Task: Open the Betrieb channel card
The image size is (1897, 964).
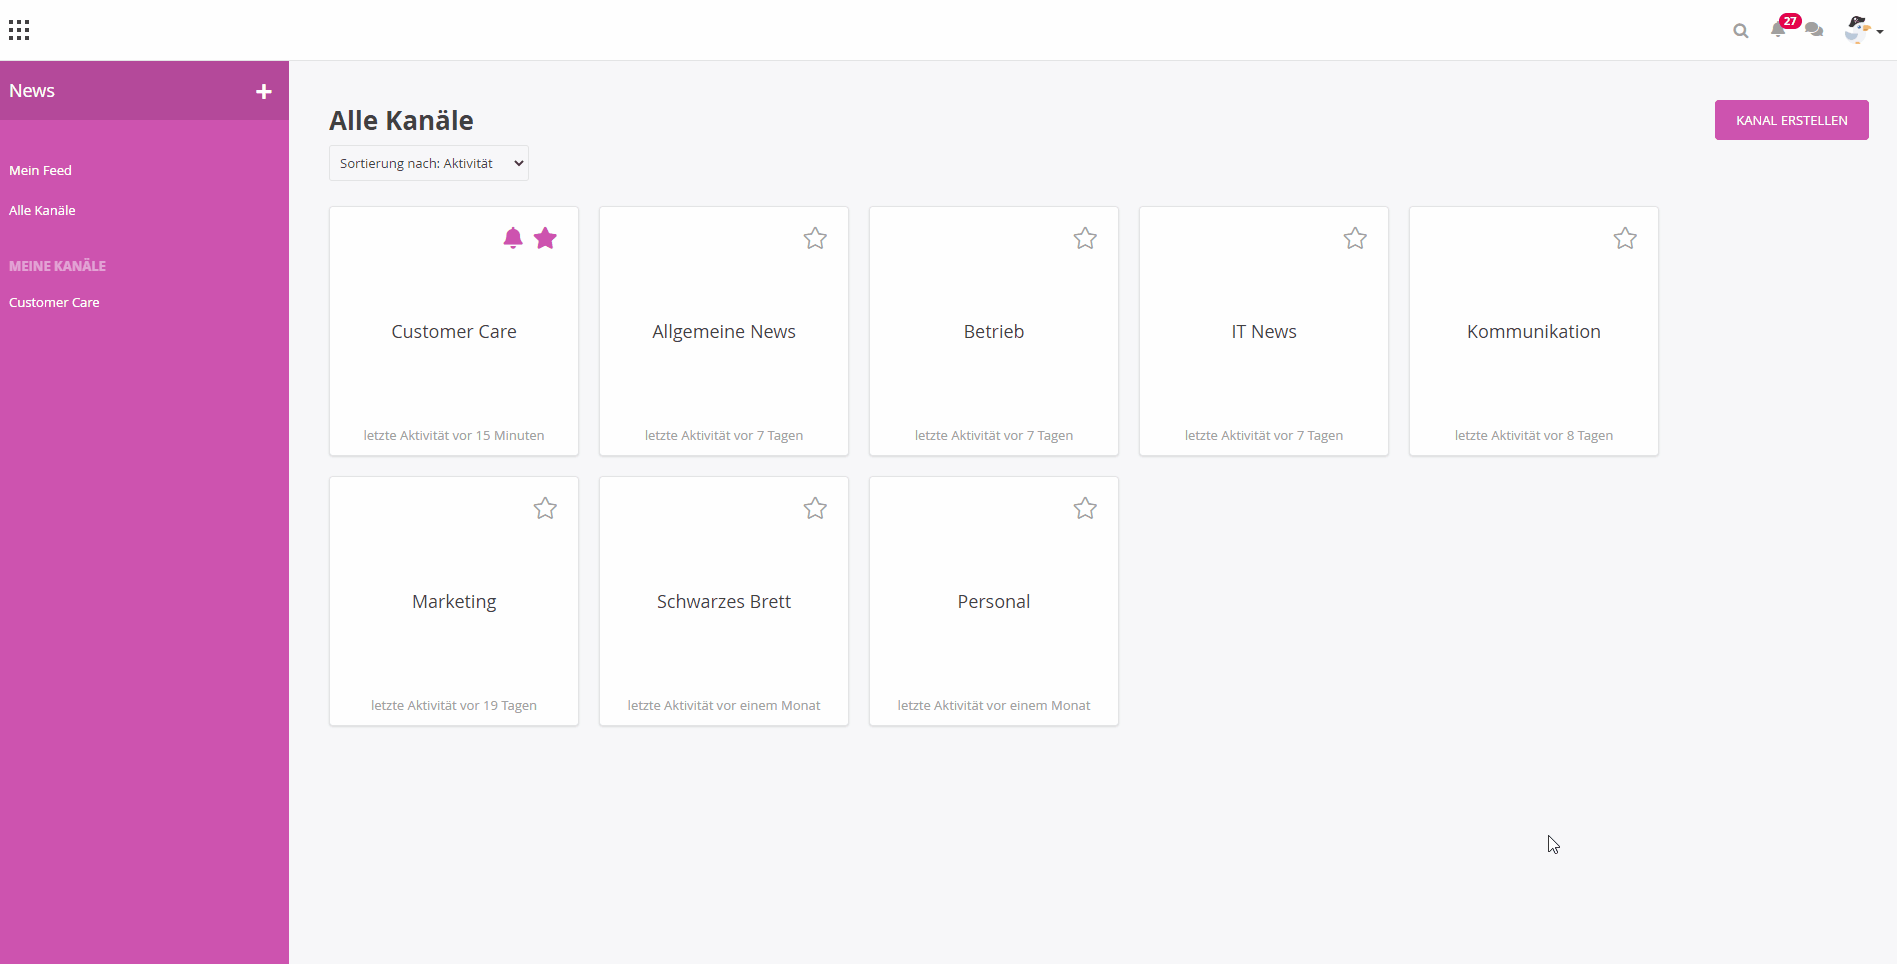Action: click(x=994, y=331)
